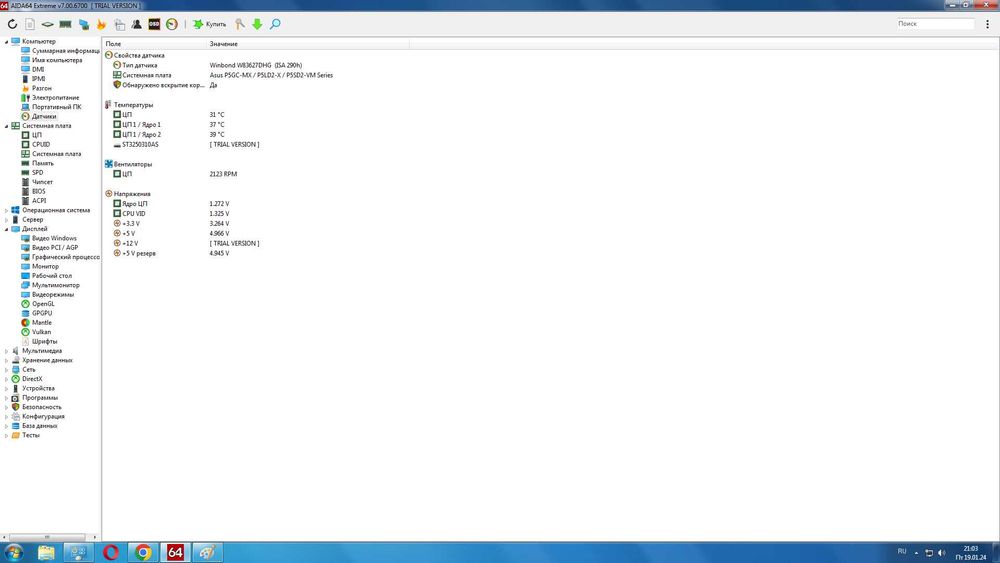Click the taskbar volume icon

[x=941, y=553]
